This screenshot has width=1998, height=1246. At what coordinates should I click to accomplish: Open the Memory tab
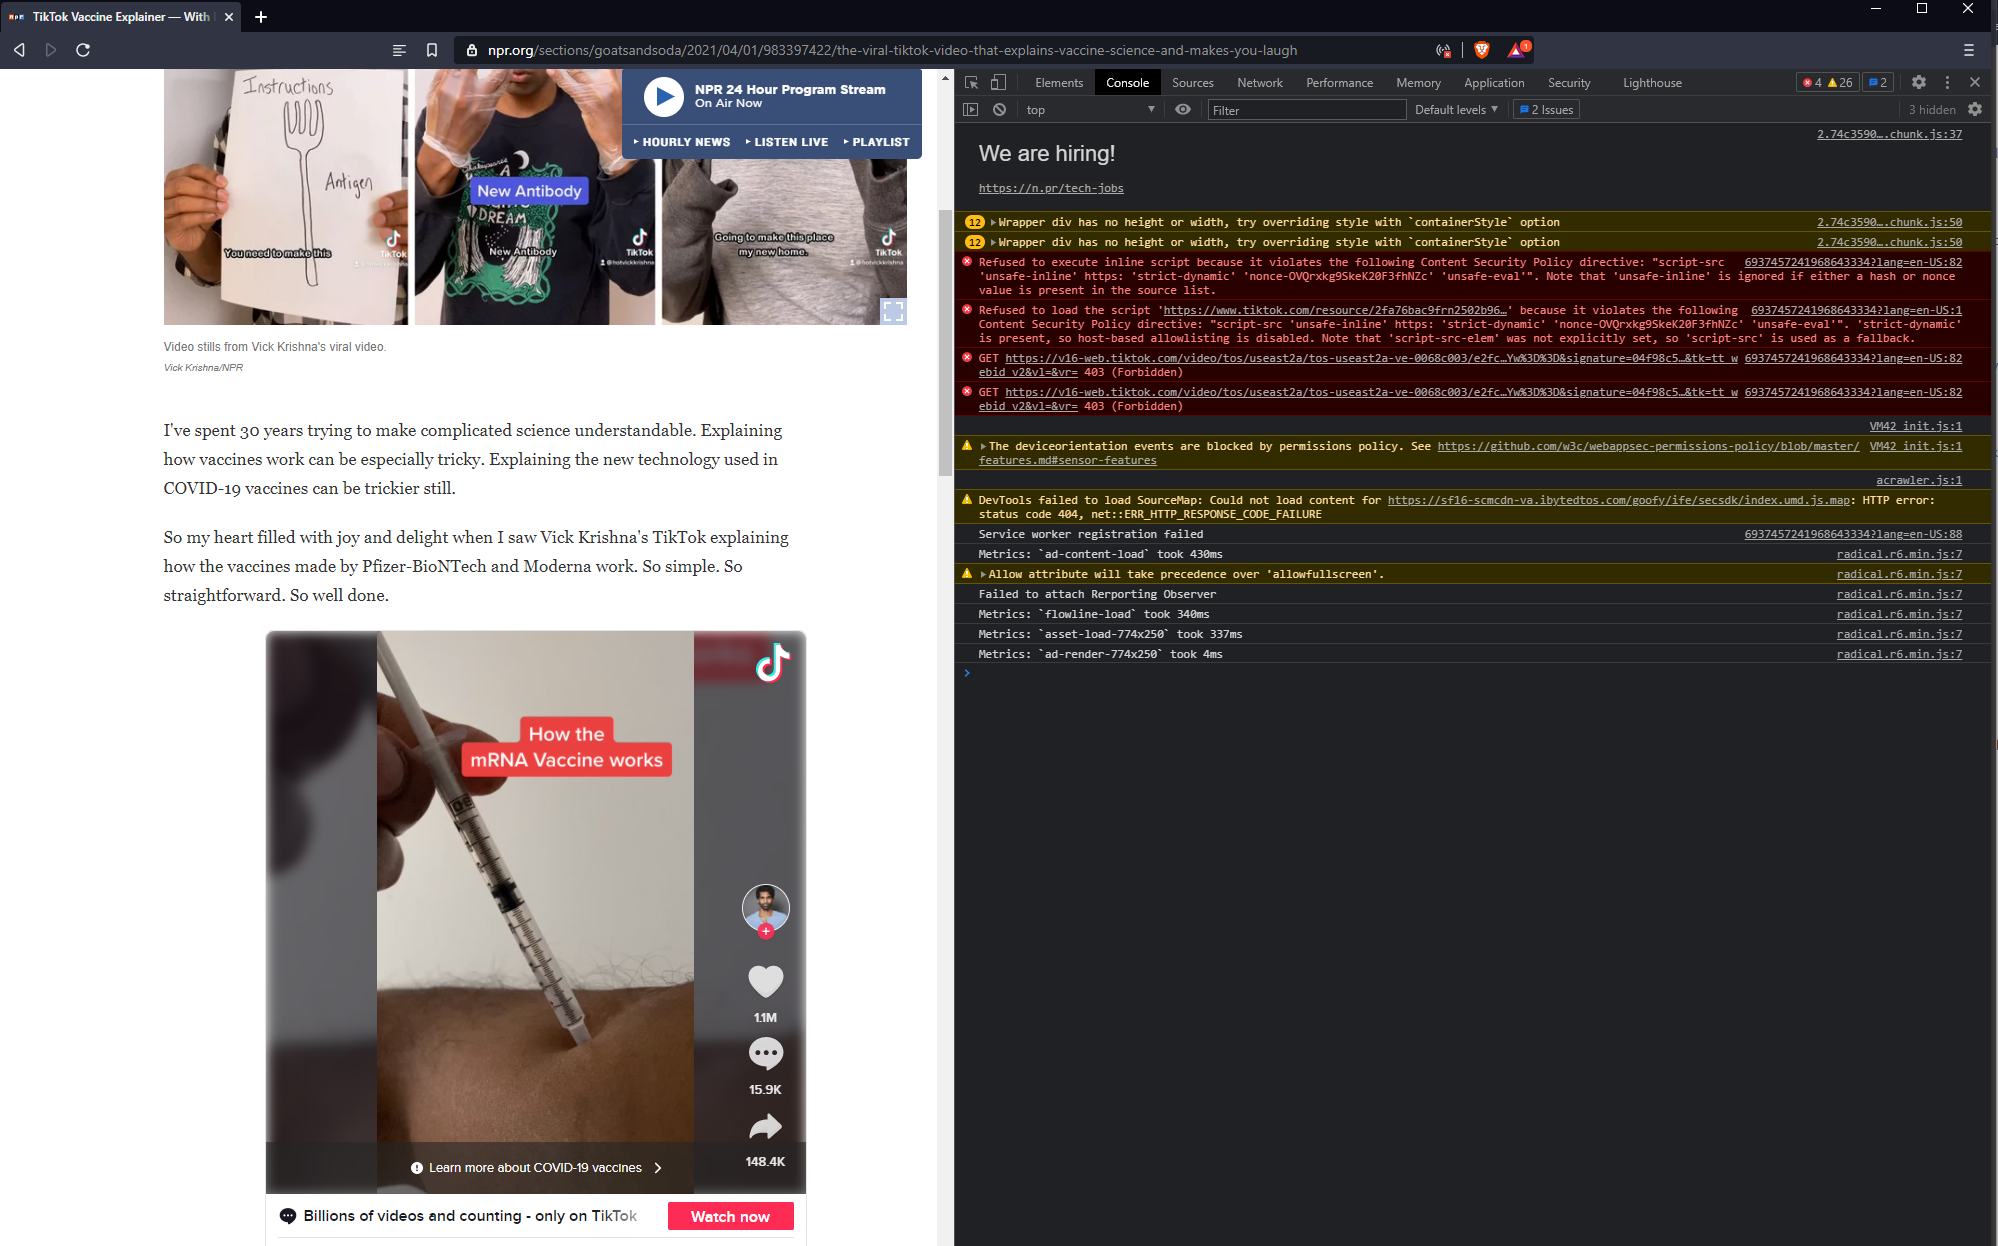(1418, 83)
